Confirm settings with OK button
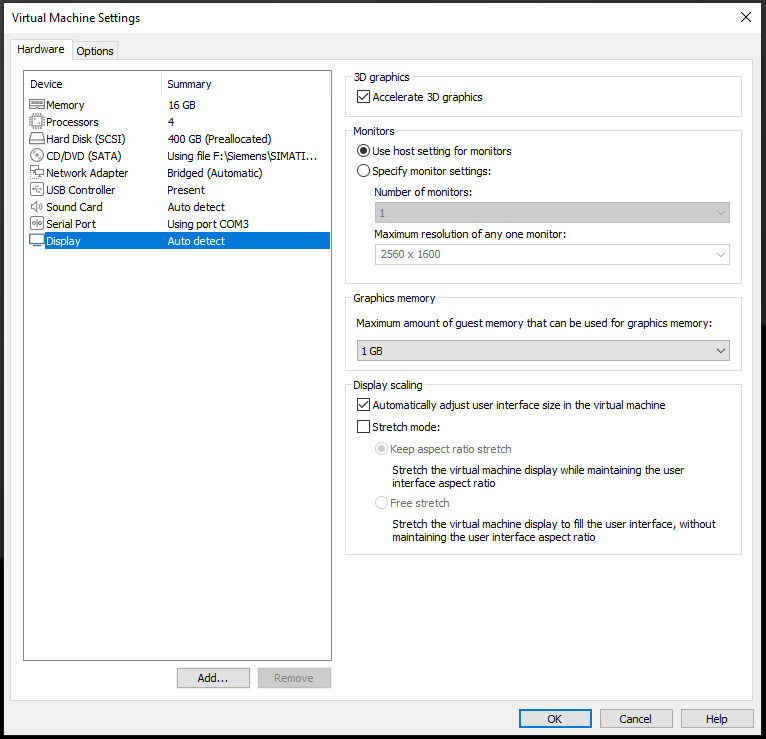The height and width of the screenshot is (739, 766). point(555,718)
